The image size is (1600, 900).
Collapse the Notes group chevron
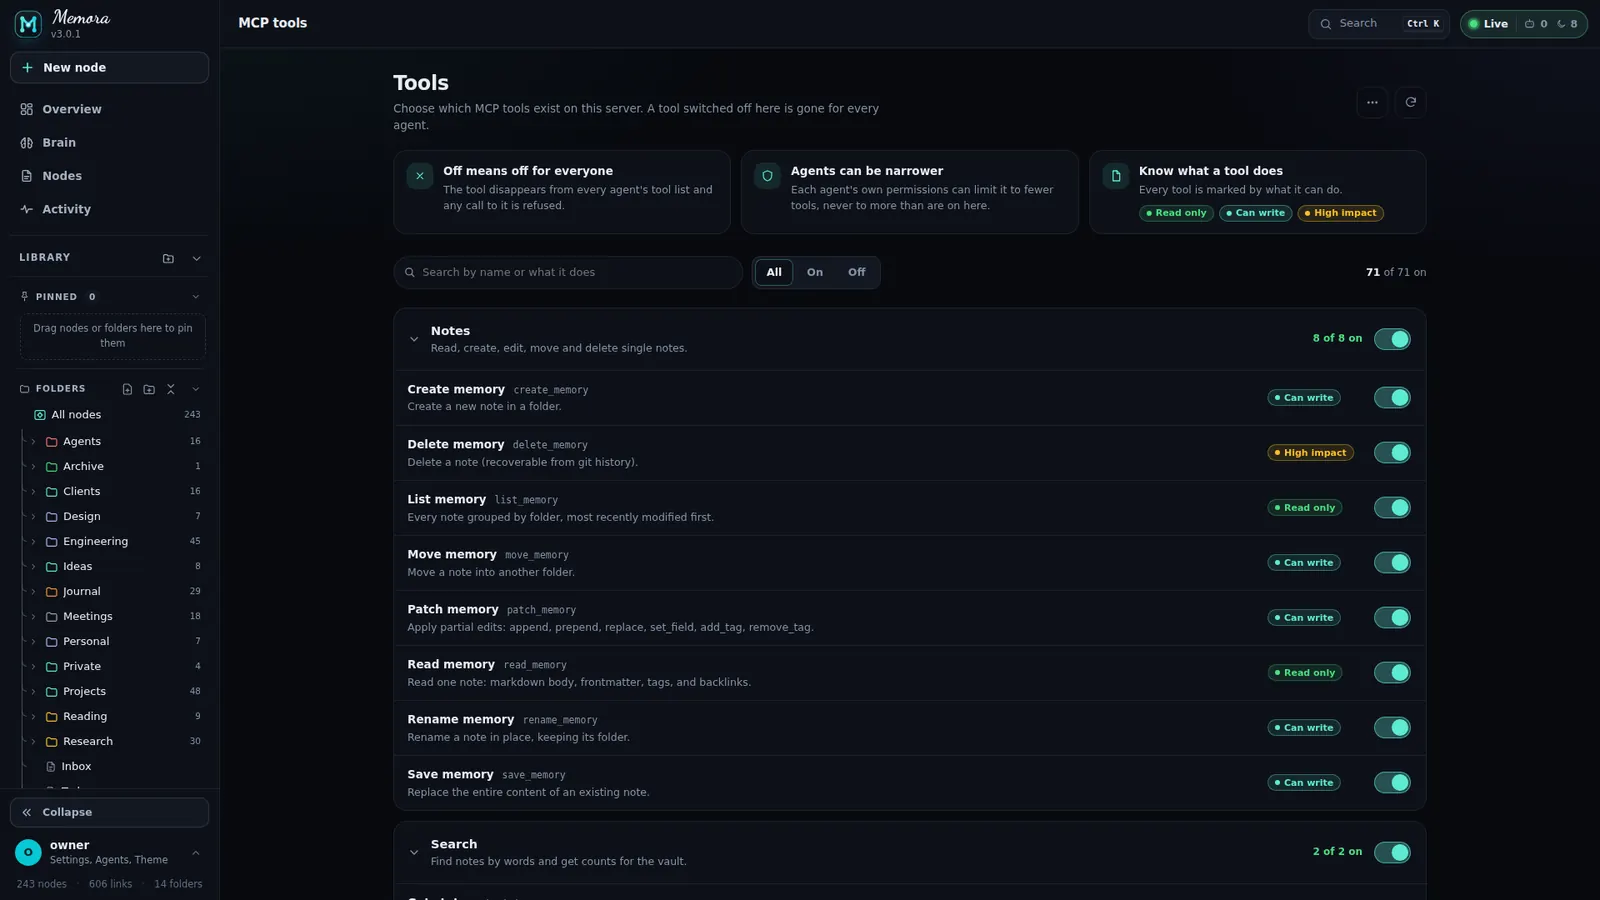pos(414,339)
